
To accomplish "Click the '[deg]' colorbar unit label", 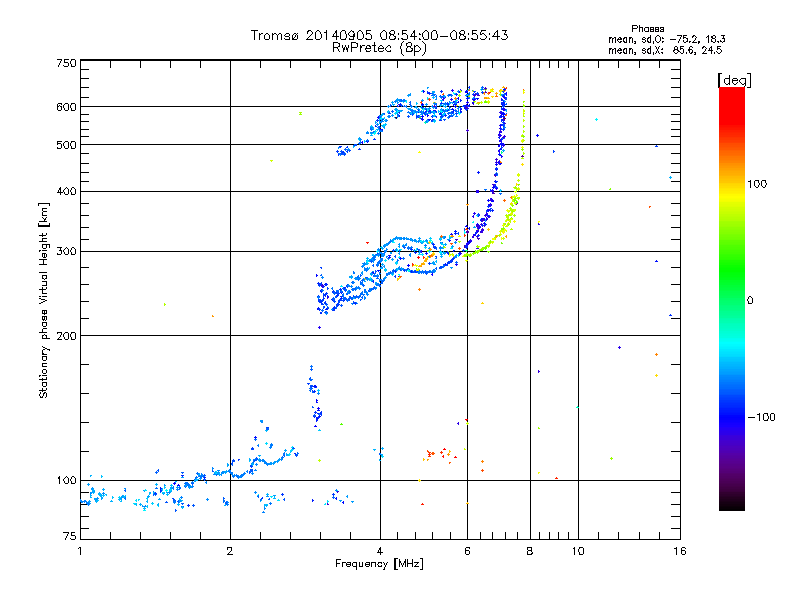I will point(734,80).
